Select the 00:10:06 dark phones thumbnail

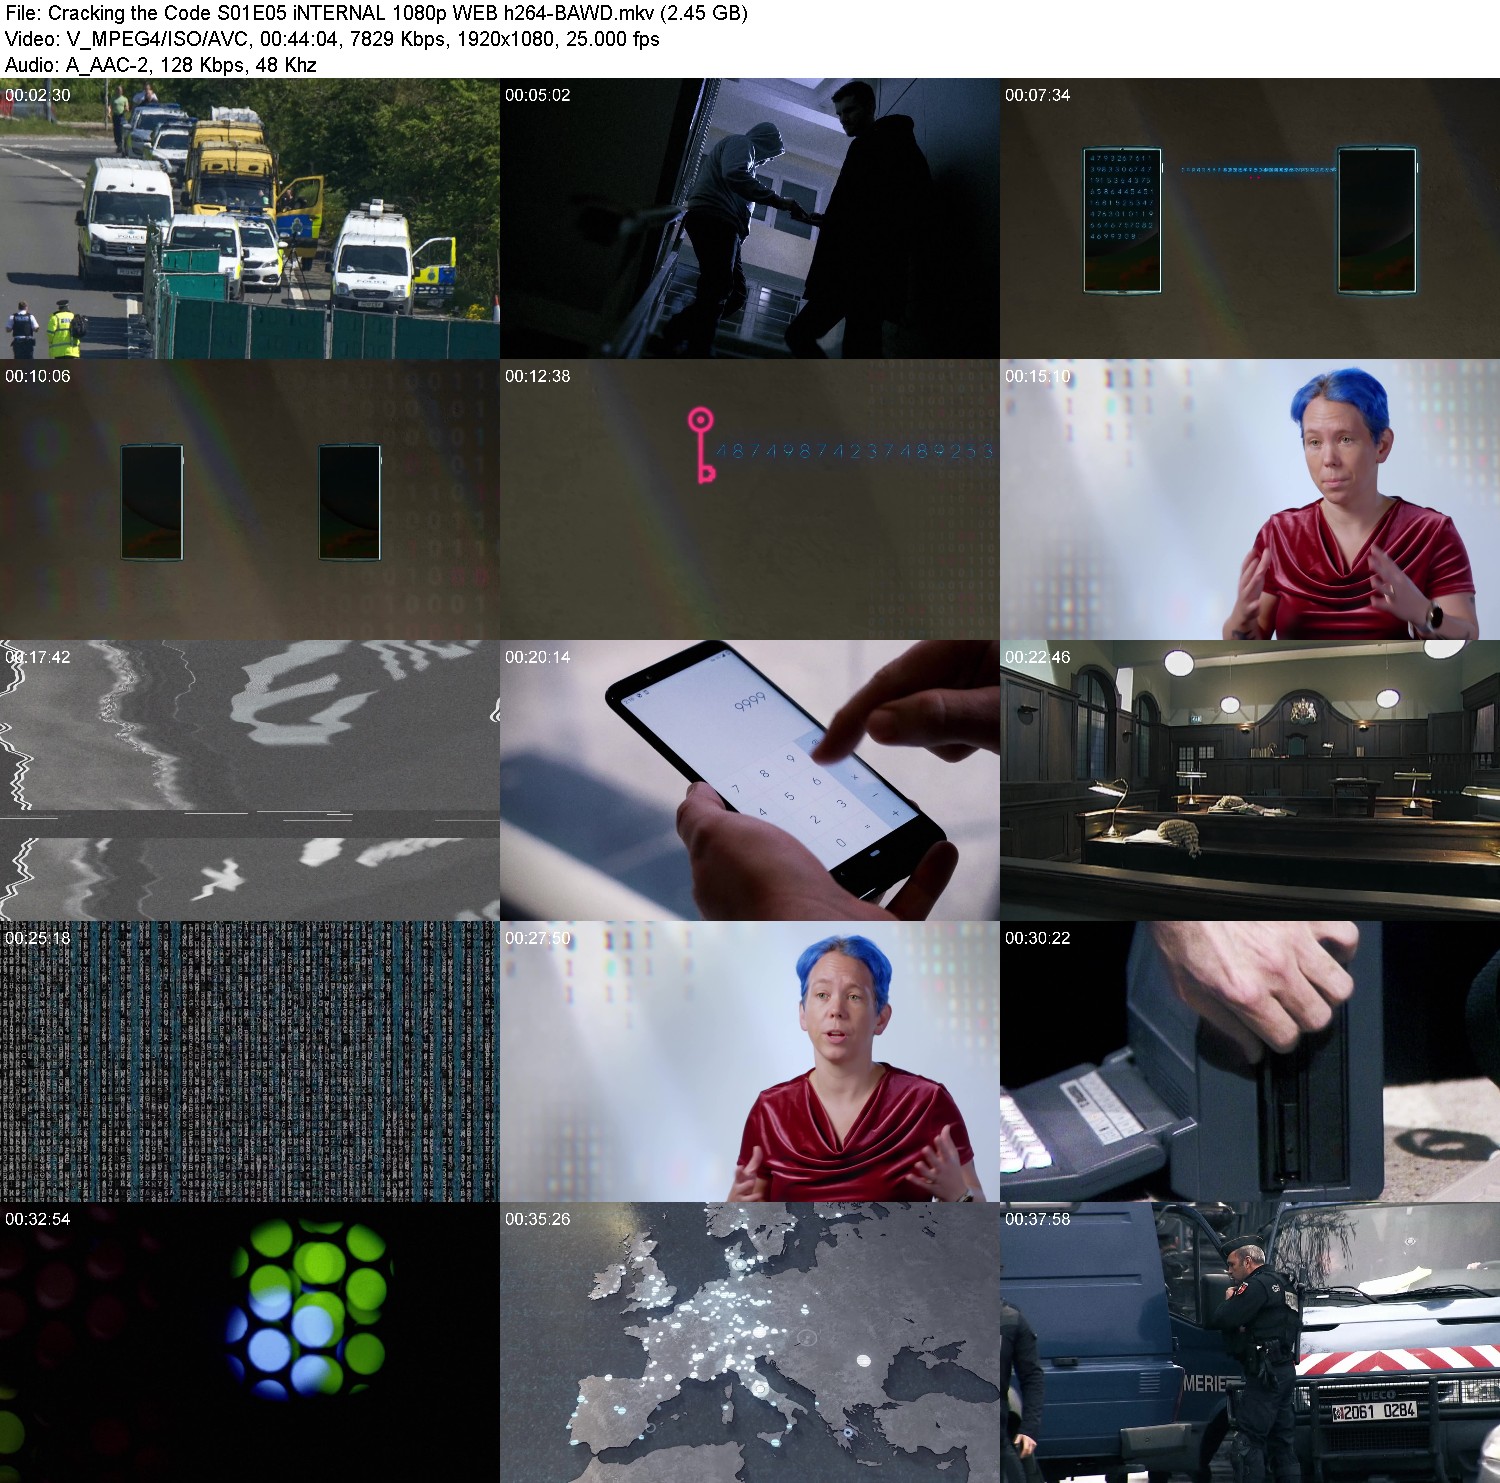(249, 500)
